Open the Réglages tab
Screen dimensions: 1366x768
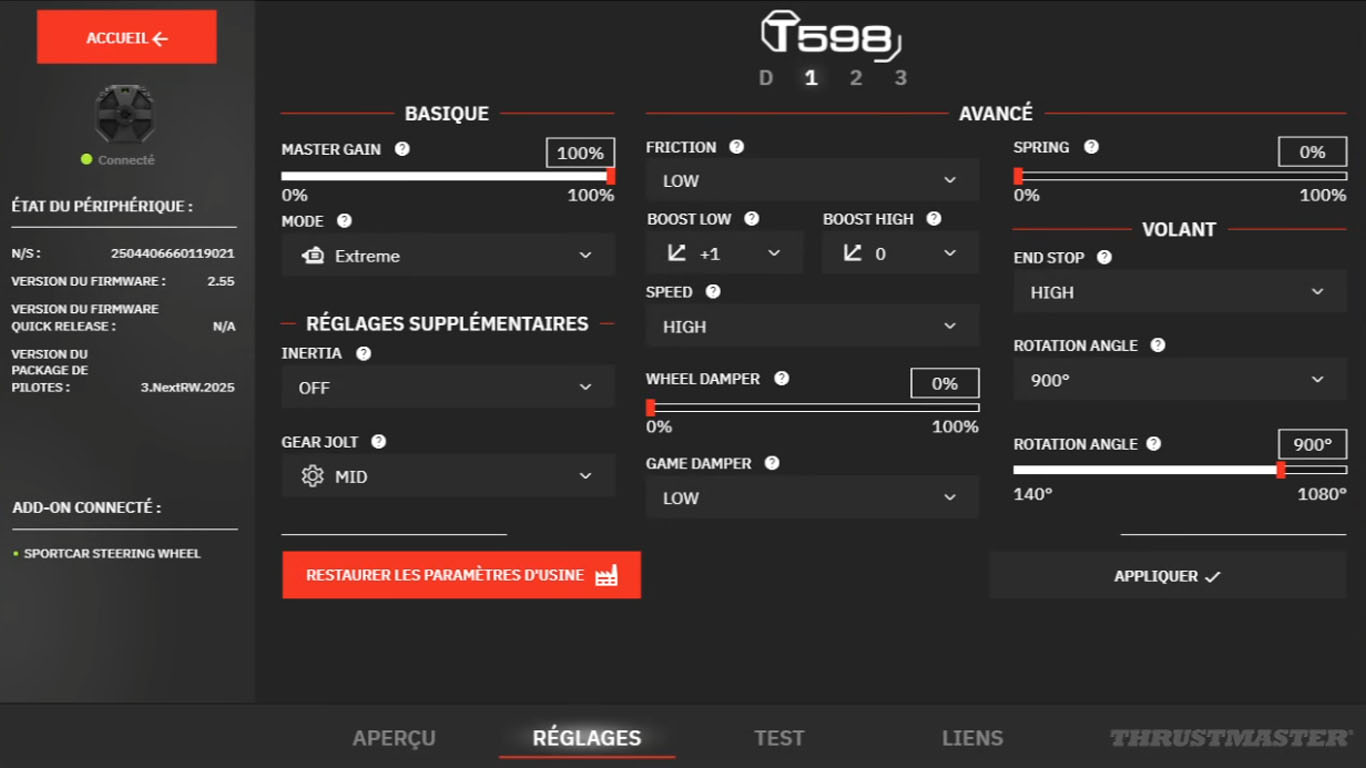tap(587, 738)
